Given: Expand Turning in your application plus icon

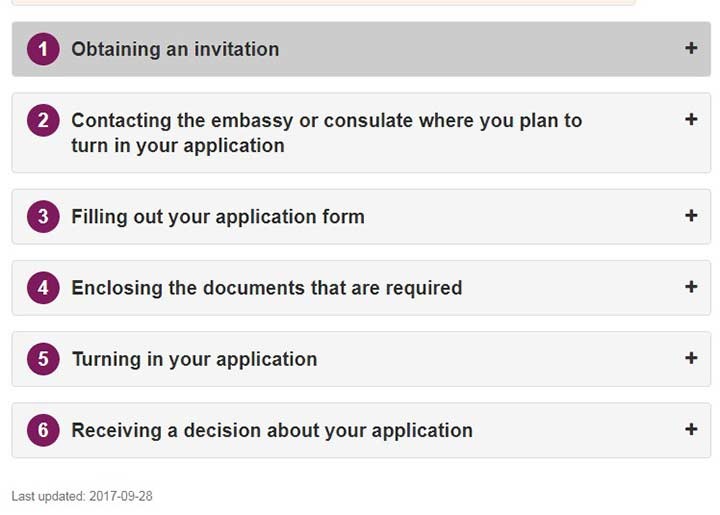Looking at the screenshot, I should coord(691,358).
